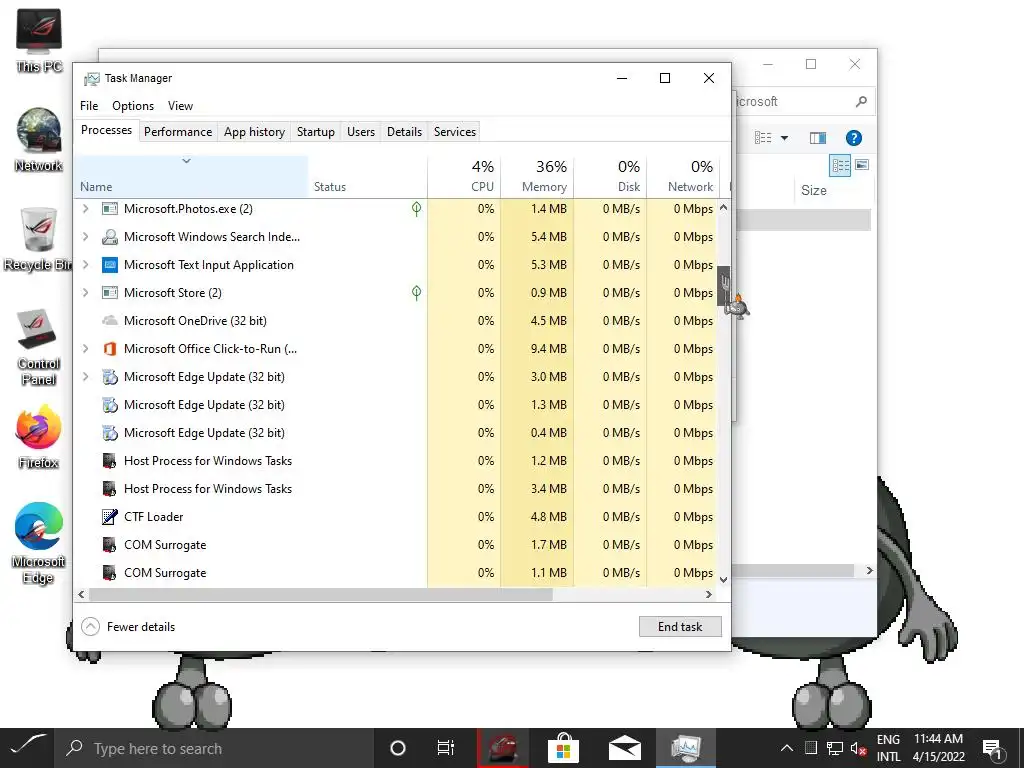This screenshot has height=768, width=1024.
Task: Open Network desktop icon
Action: (39, 140)
